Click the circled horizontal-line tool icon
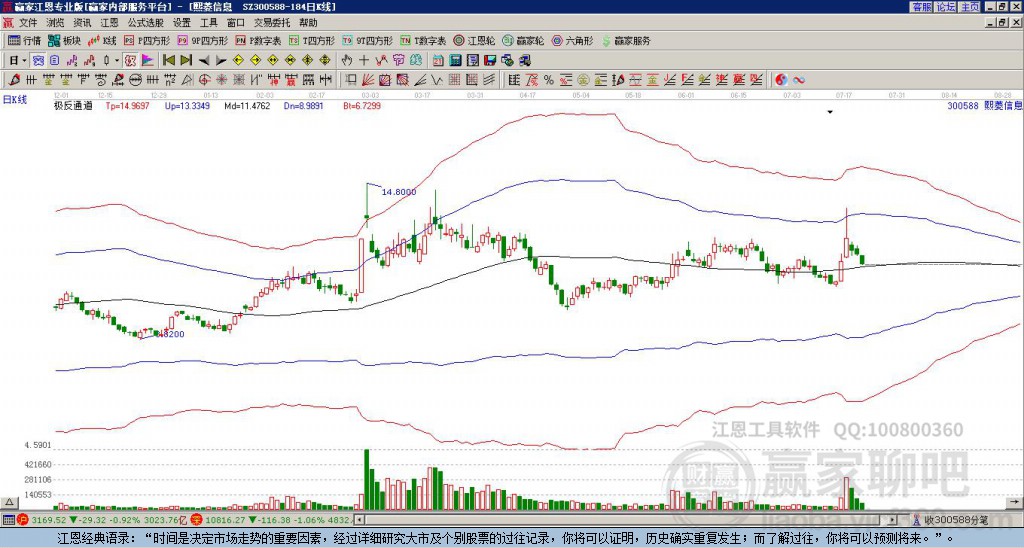 [135, 80]
